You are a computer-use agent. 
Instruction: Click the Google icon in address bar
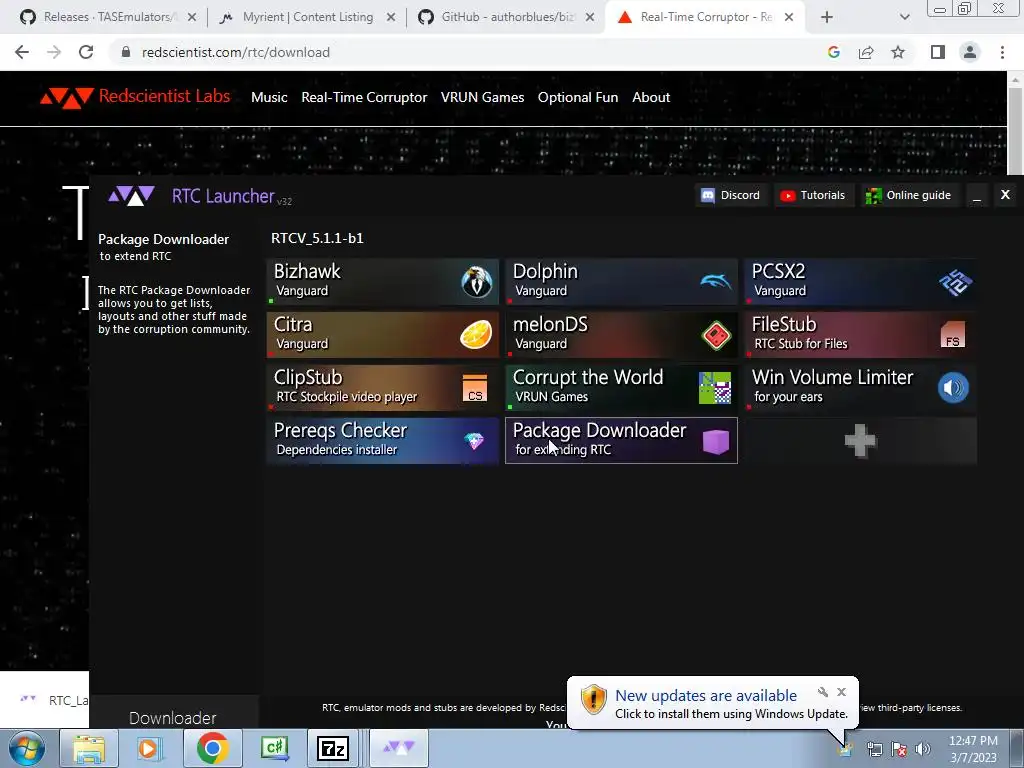point(834,52)
